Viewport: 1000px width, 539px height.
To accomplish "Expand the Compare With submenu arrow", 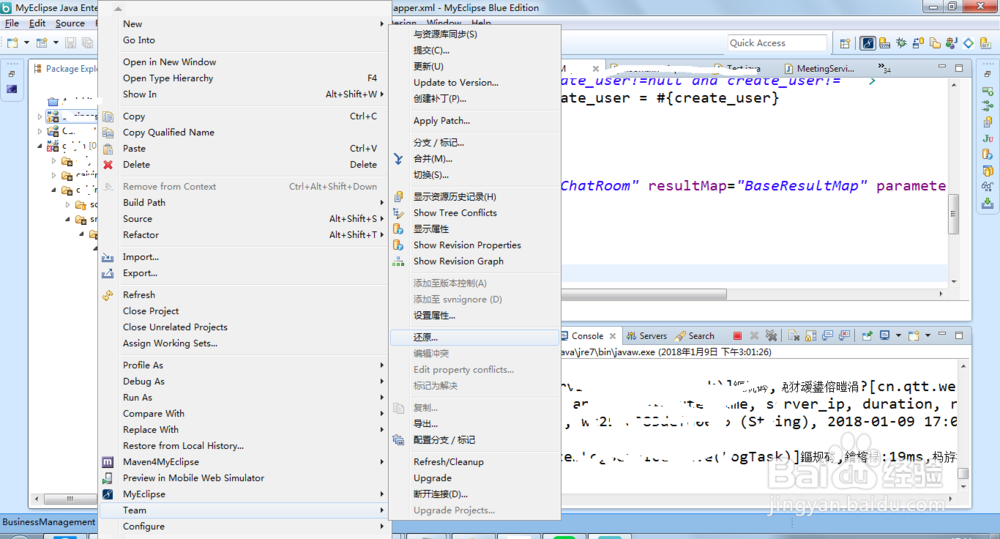I will coord(382,413).
